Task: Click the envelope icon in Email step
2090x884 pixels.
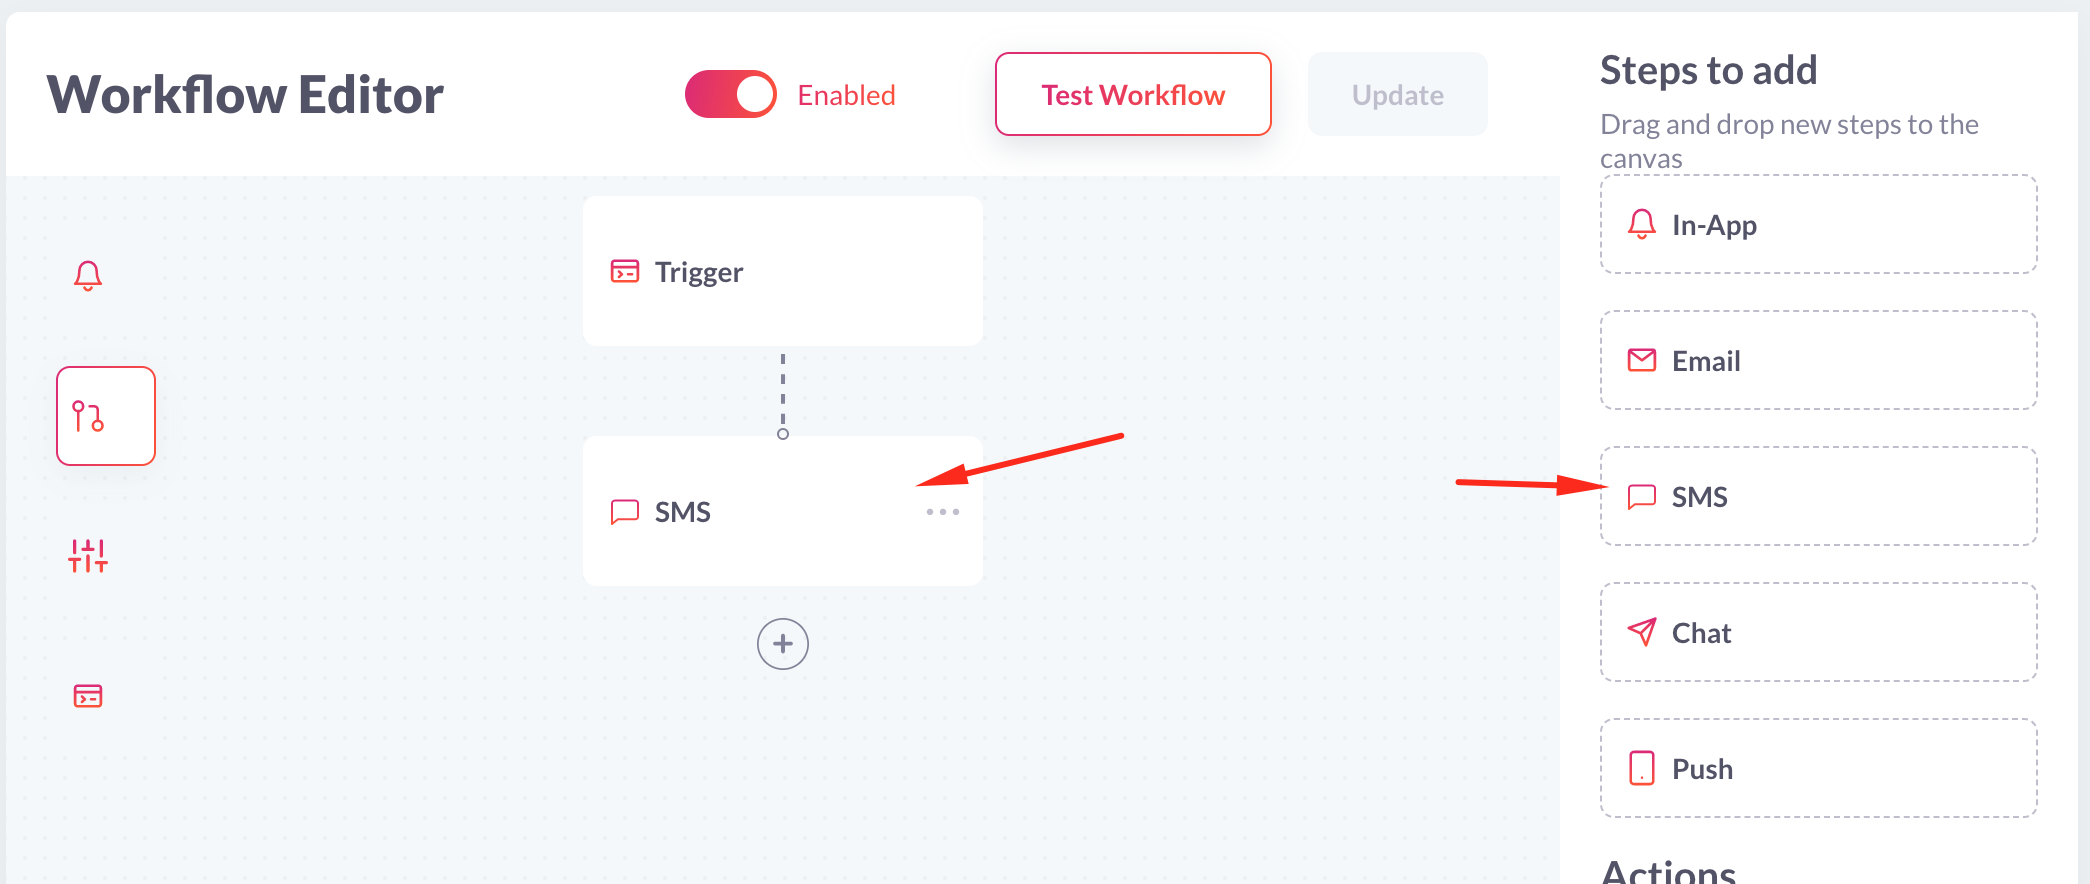Action: [1642, 360]
